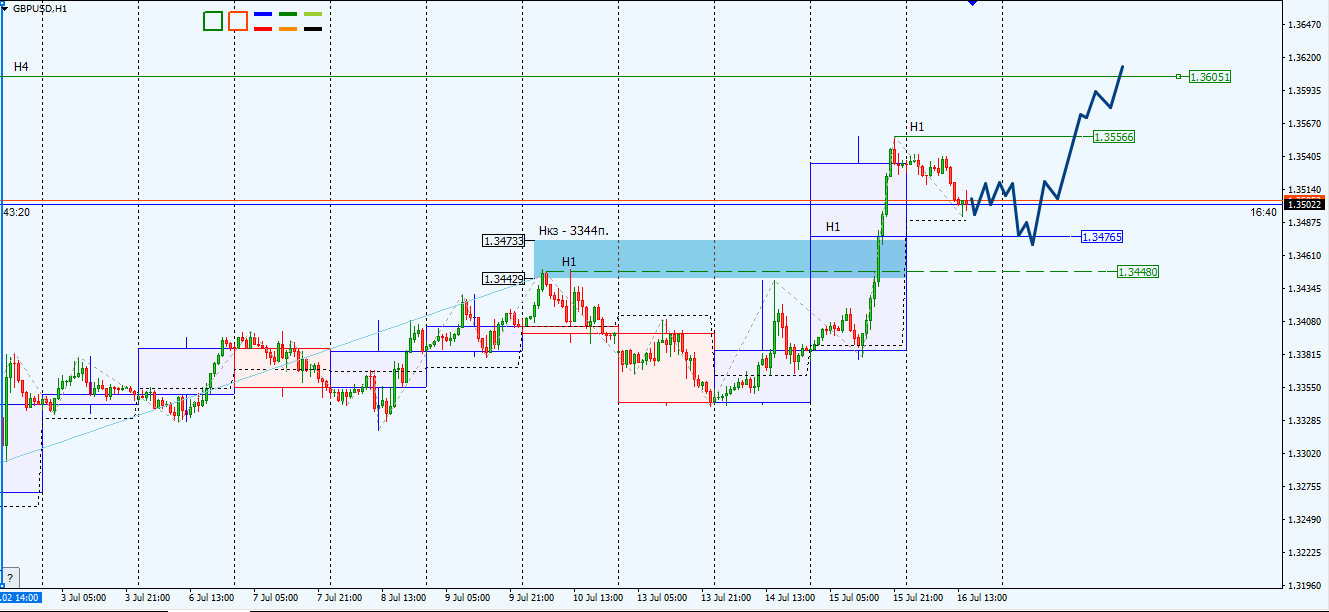Click the highlighted '02 14:00' time label

pos(21,598)
